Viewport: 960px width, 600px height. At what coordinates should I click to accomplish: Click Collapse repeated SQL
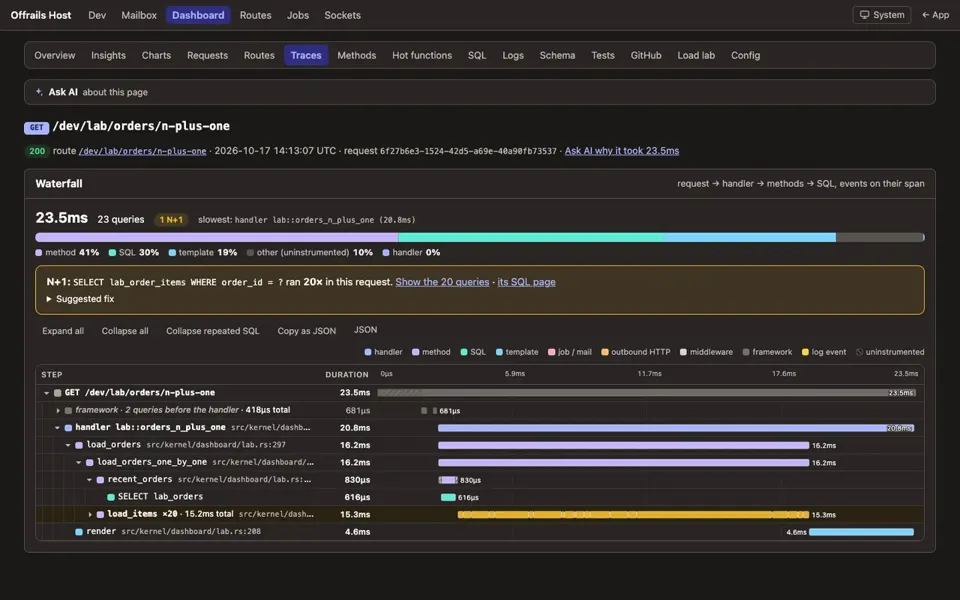[212, 331]
